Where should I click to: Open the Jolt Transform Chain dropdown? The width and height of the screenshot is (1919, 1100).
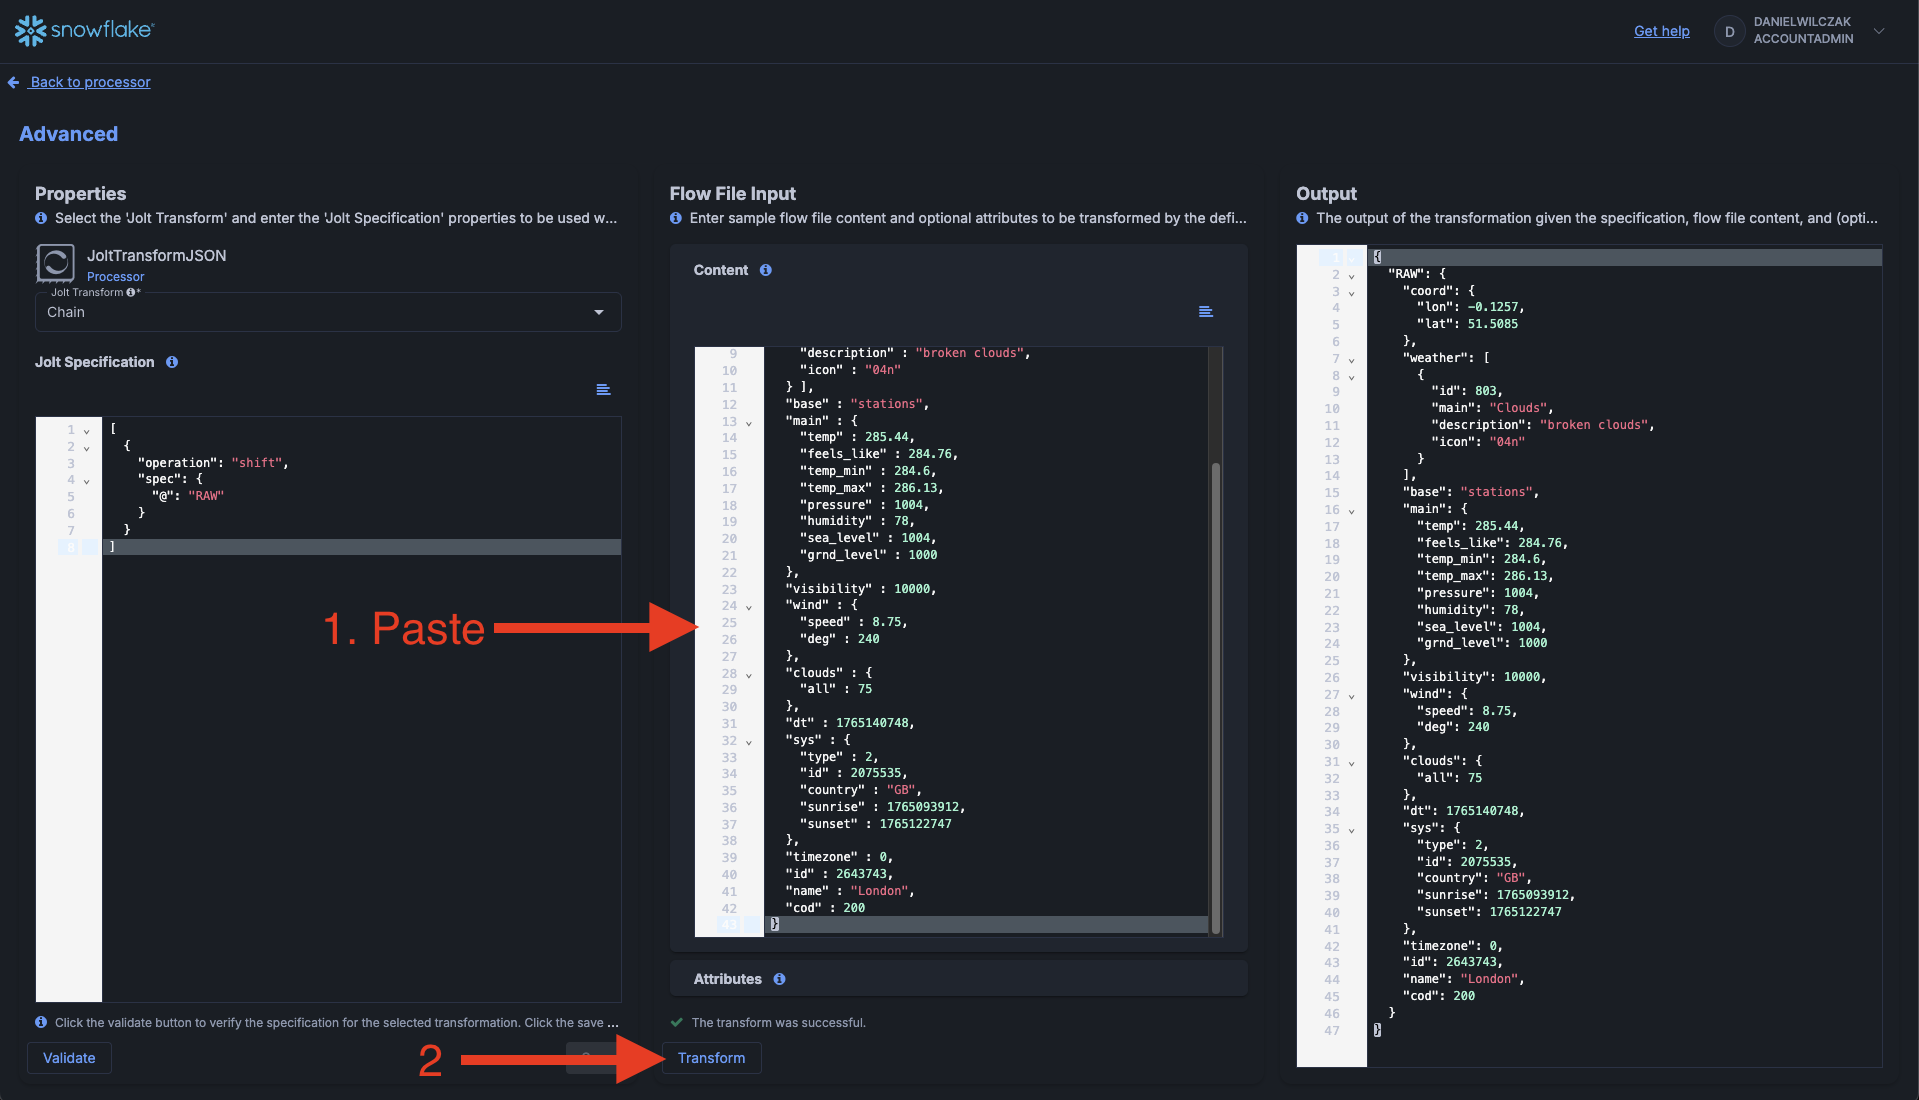[598, 312]
